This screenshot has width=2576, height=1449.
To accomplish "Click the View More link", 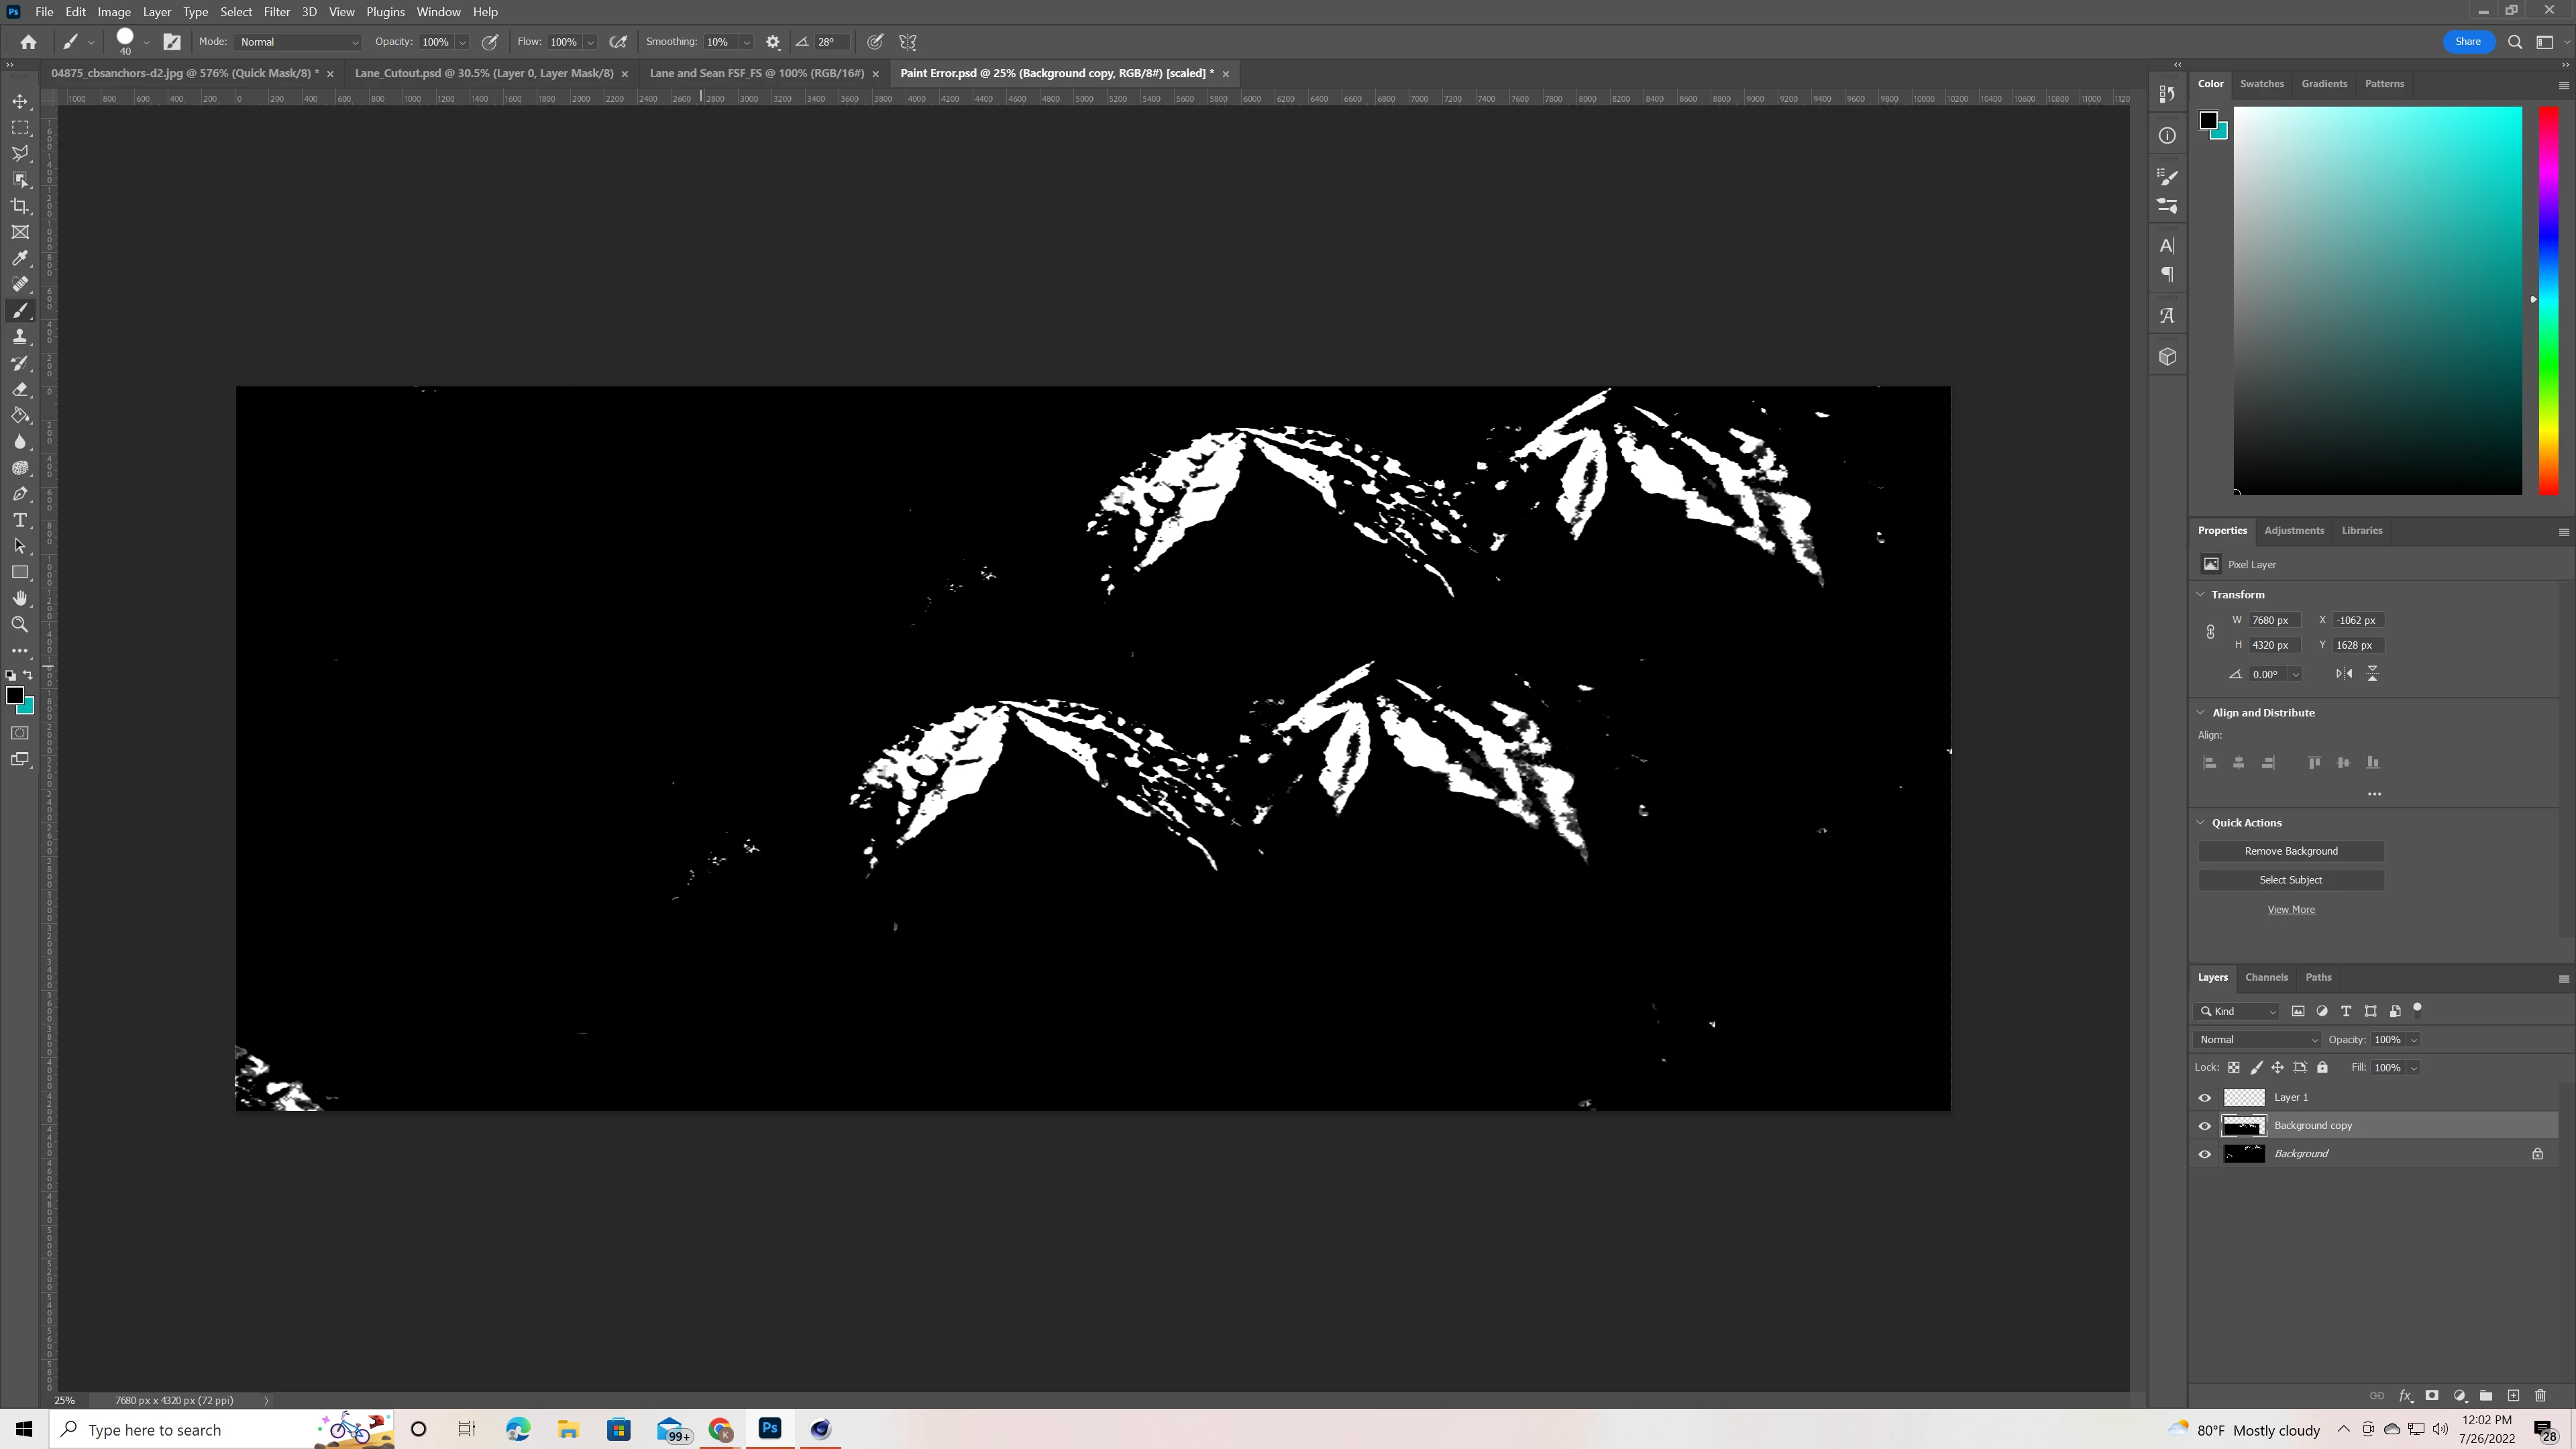I will pos(2290,910).
